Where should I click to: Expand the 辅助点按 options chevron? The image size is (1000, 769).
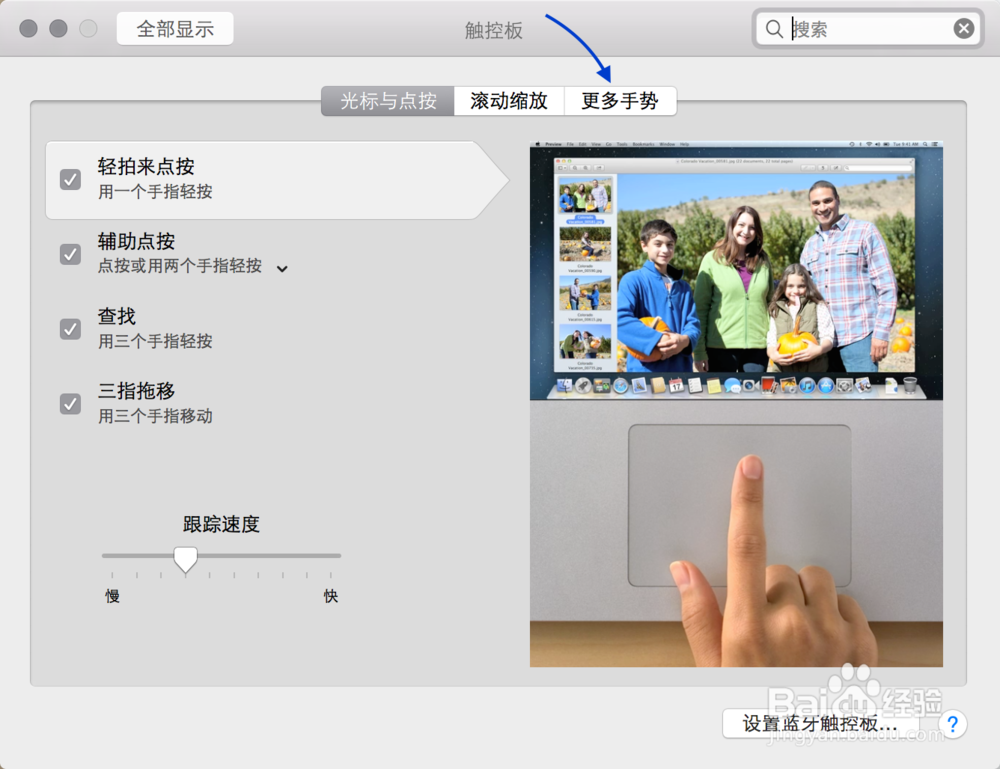(281, 268)
